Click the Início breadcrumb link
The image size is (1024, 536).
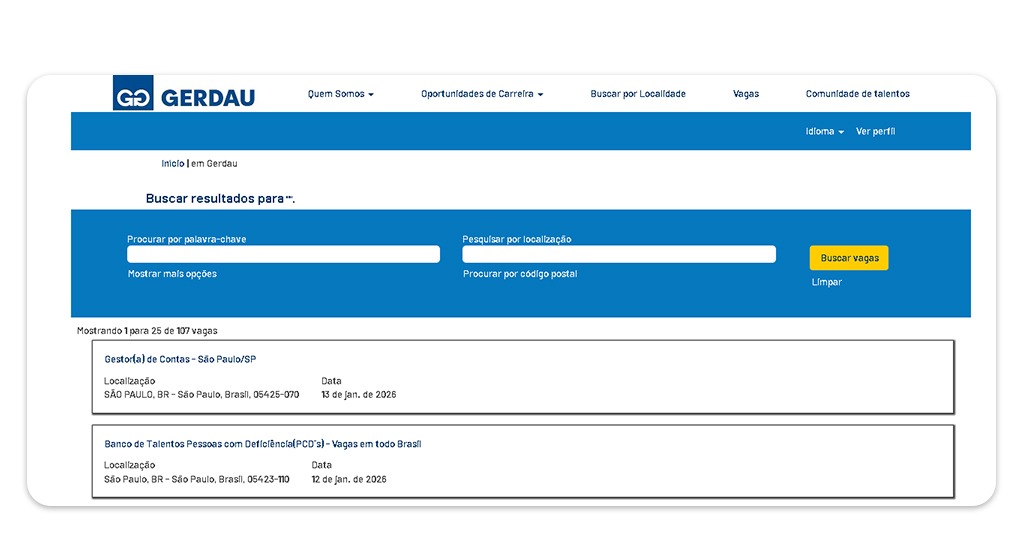coord(173,163)
